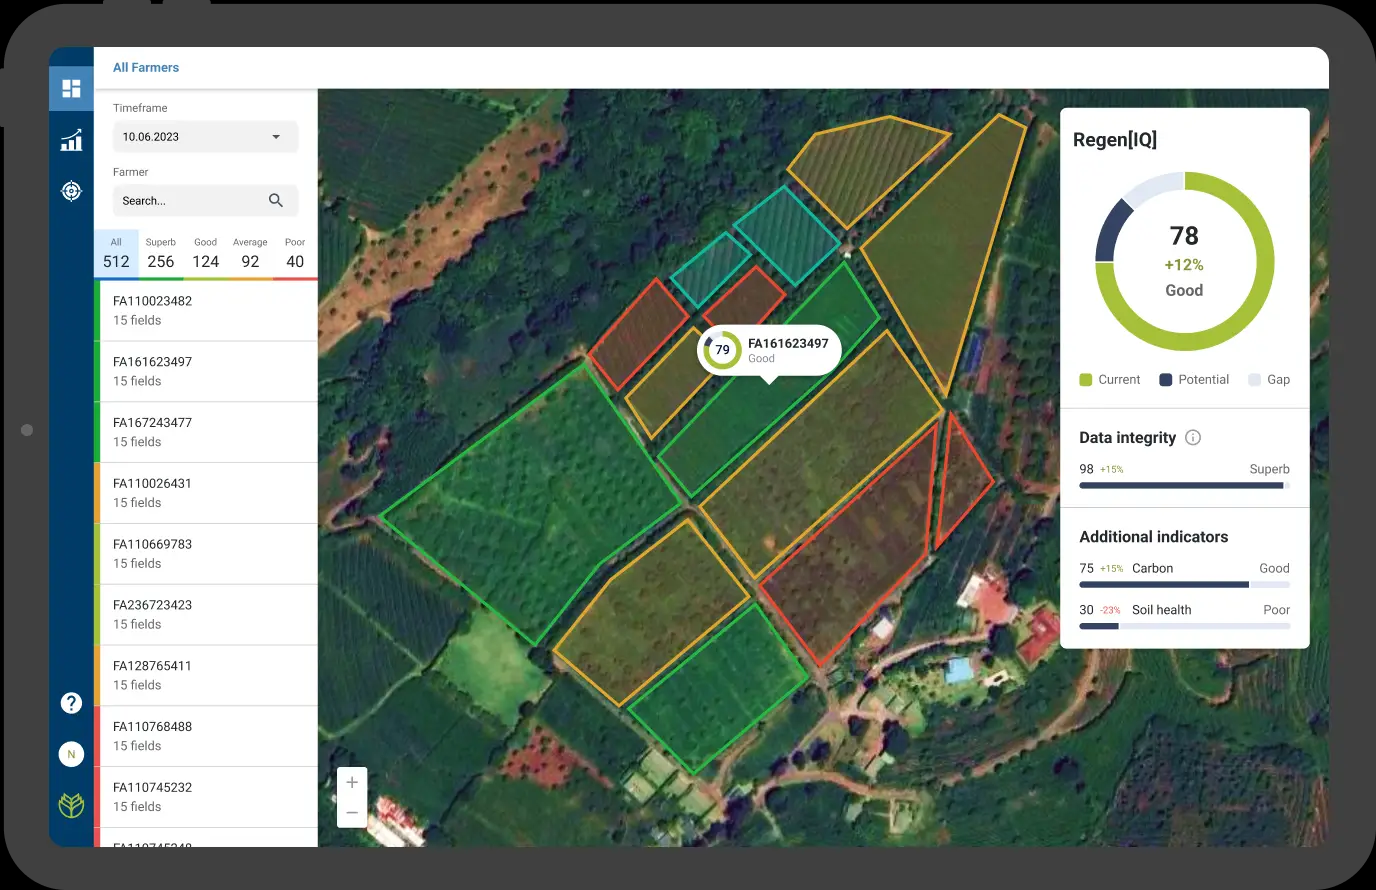Click the 79 score ring in map tooltip
The image size is (1376, 890).
pos(722,350)
